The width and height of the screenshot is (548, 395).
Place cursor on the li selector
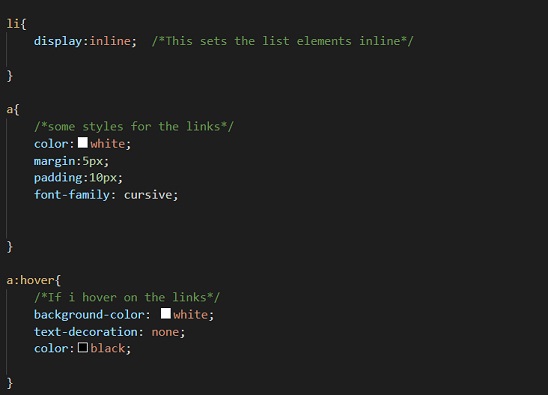[x=13, y=24]
